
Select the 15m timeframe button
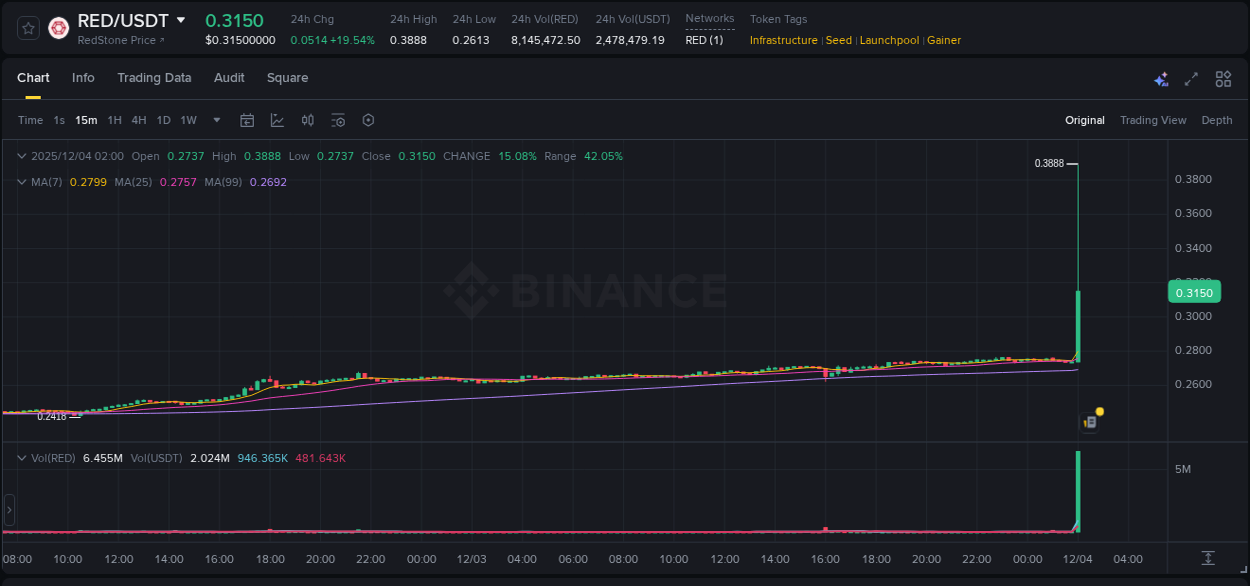point(86,120)
